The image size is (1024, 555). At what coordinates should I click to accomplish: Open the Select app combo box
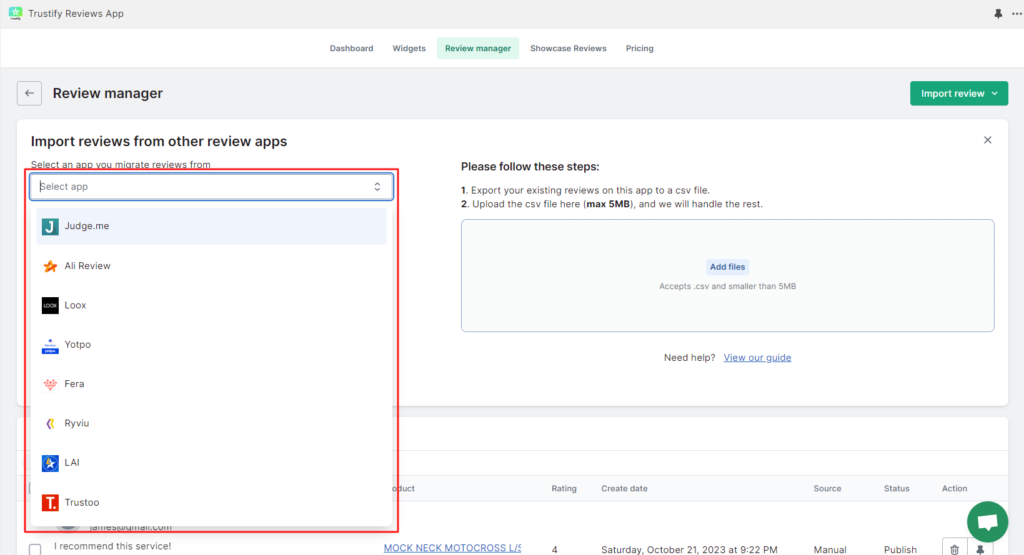211,187
